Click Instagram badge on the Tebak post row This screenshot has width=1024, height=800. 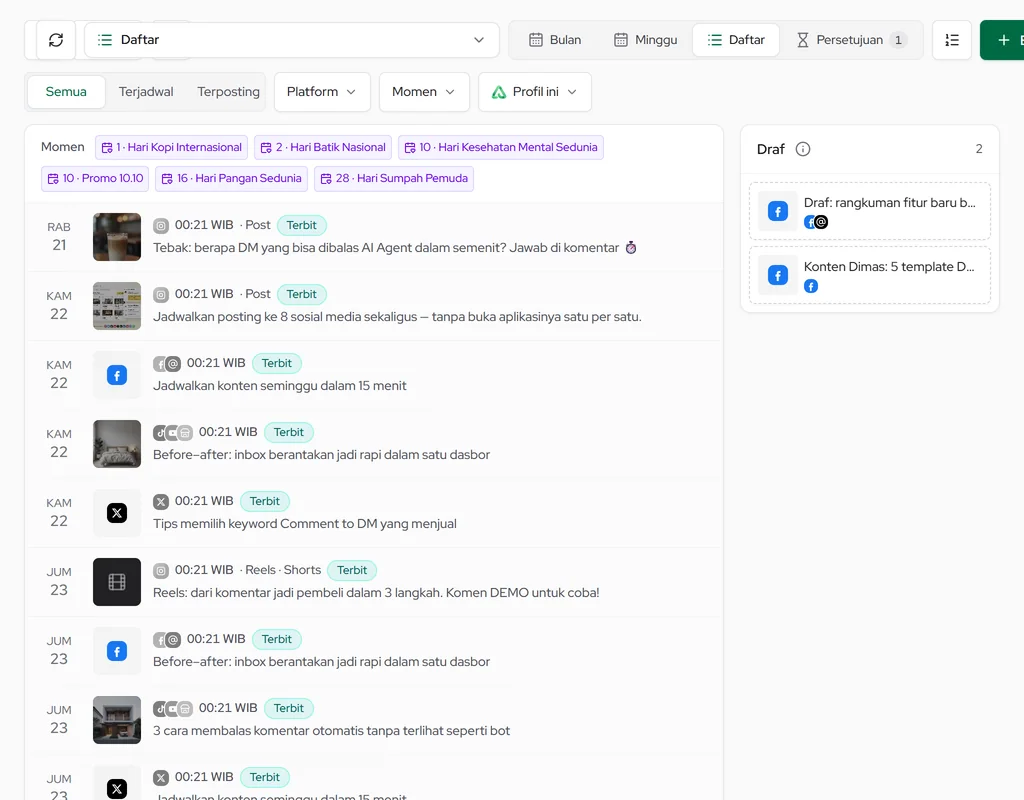[x=161, y=225]
